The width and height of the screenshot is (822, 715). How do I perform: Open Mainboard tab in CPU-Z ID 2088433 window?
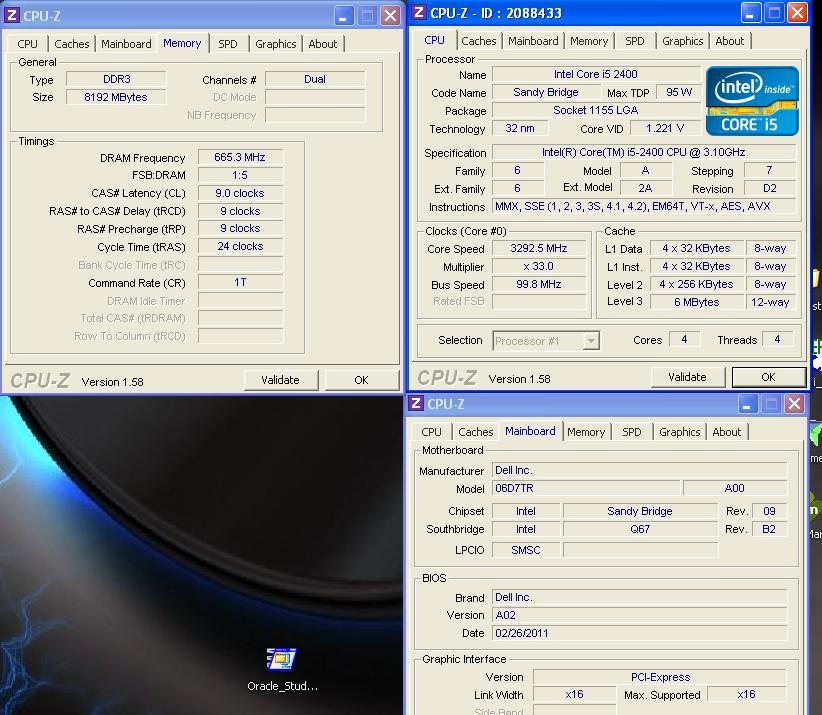533,41
